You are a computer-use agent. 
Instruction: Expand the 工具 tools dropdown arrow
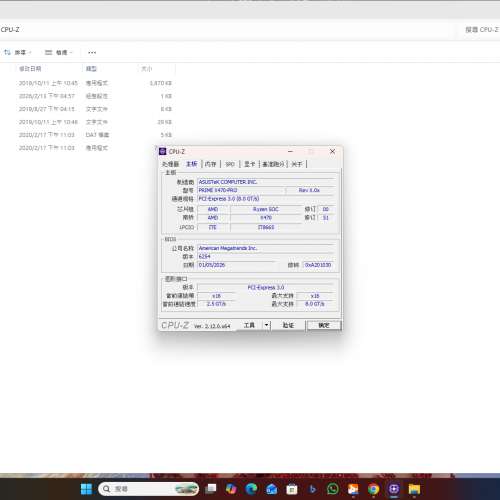[267, 325]
